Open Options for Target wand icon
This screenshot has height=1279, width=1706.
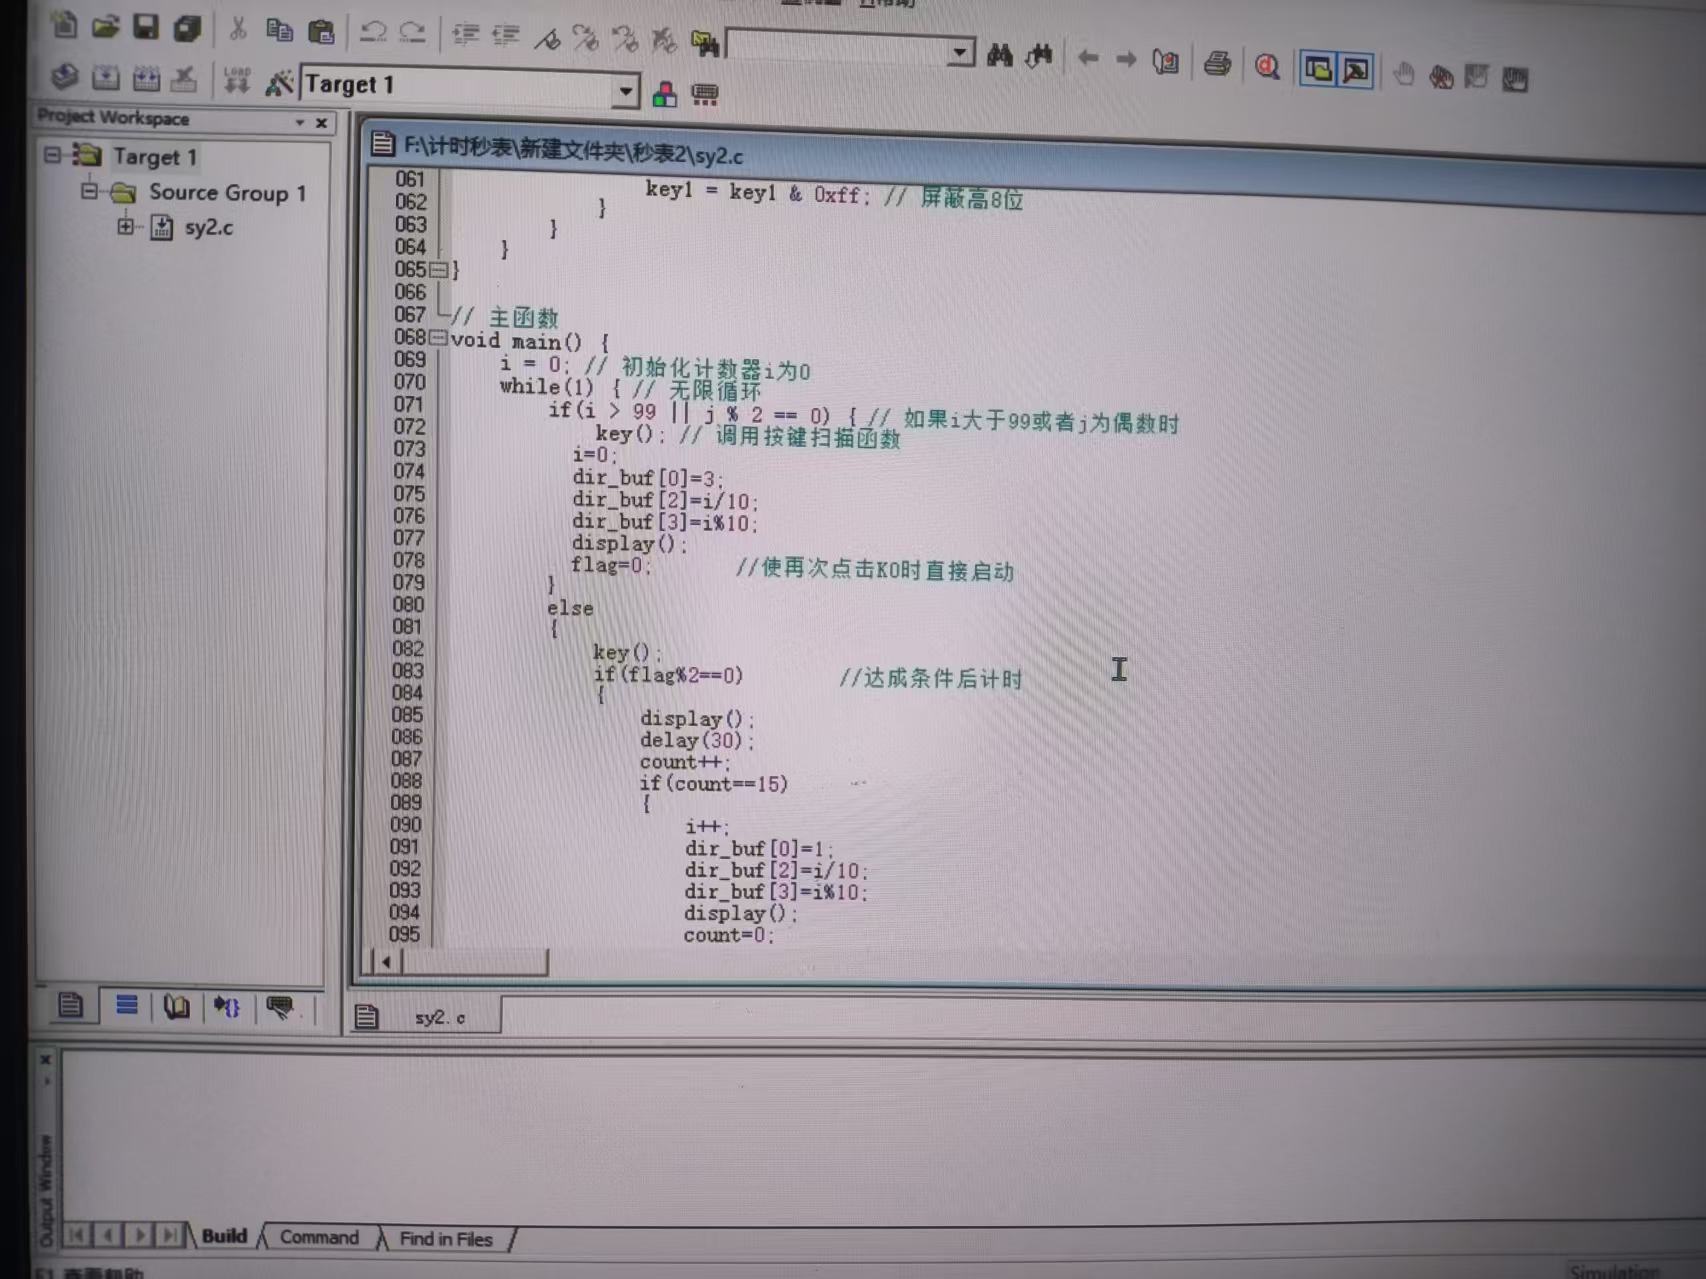point(279,82)
